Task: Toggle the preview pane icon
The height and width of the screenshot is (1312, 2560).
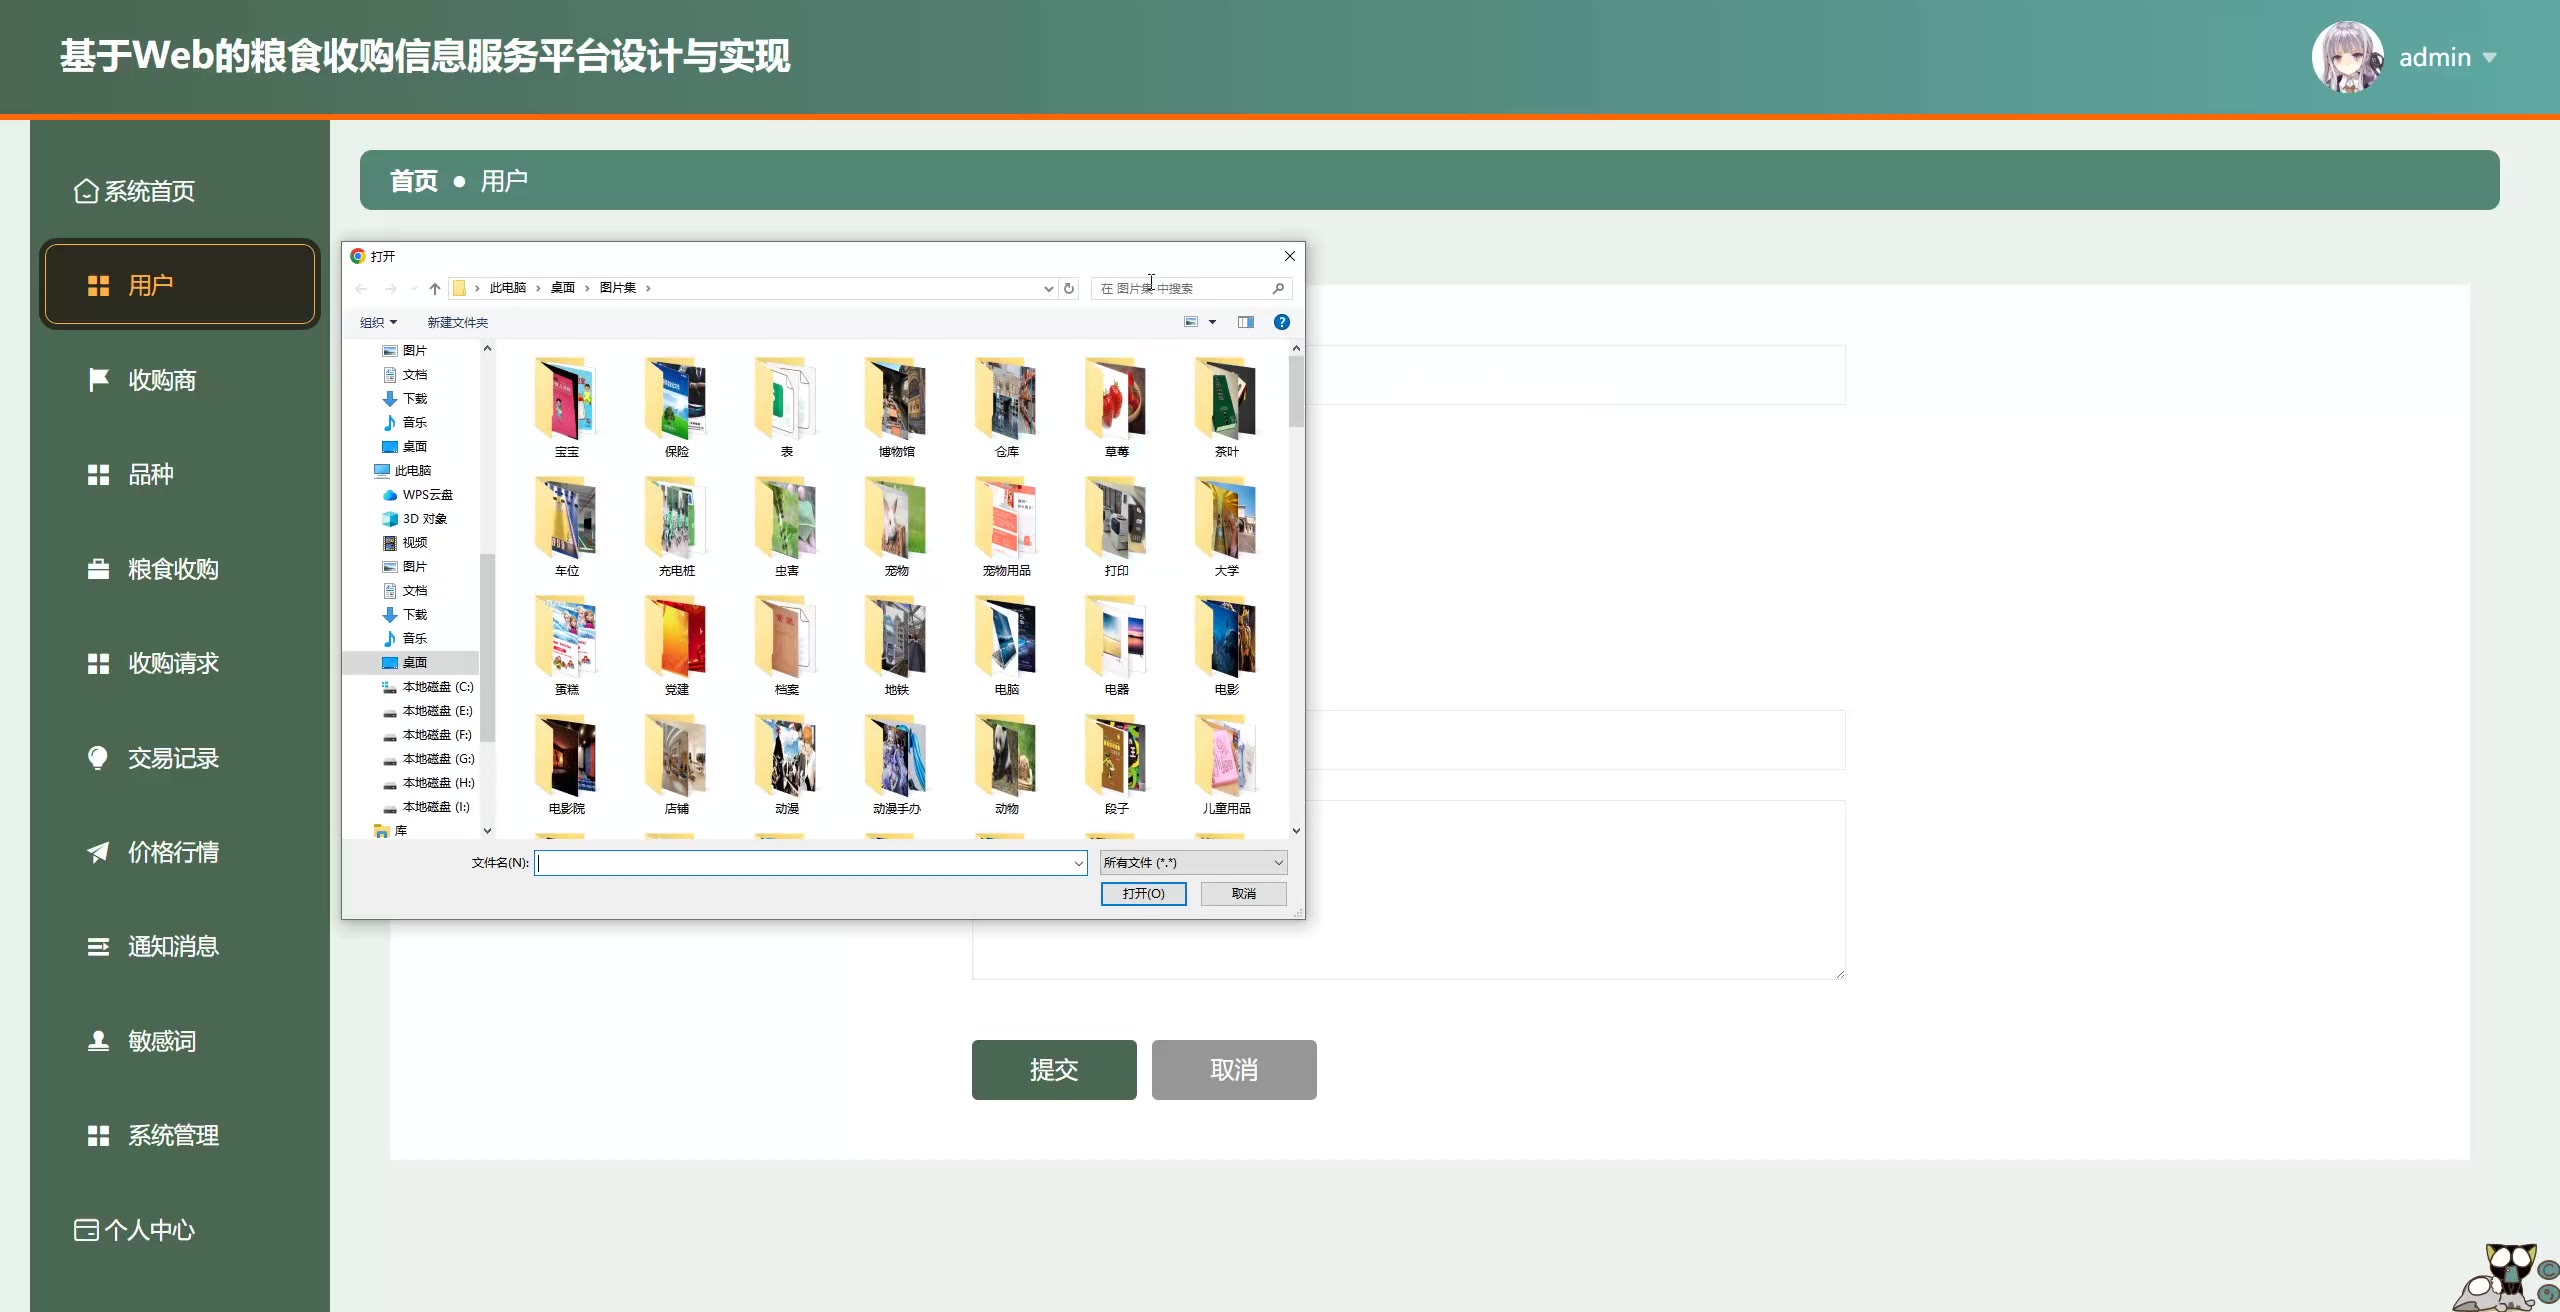Action: click(x=1245, y=322)
